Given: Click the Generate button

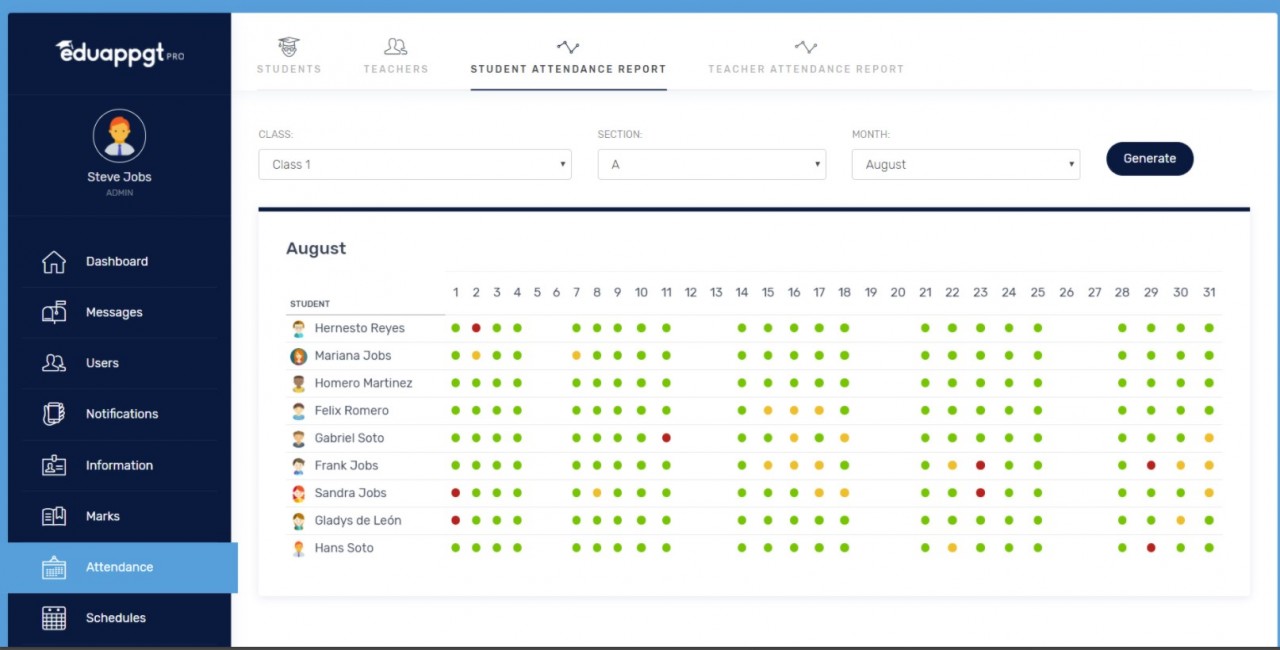Looking at the screenshot, I should pyautogui.click(x=1149, y=158).
